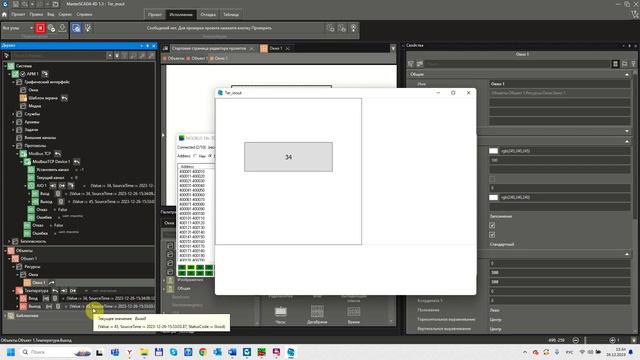Click the search field in Свойства panel
Viewport: 640px width, 360px height.
pos(517,64)
